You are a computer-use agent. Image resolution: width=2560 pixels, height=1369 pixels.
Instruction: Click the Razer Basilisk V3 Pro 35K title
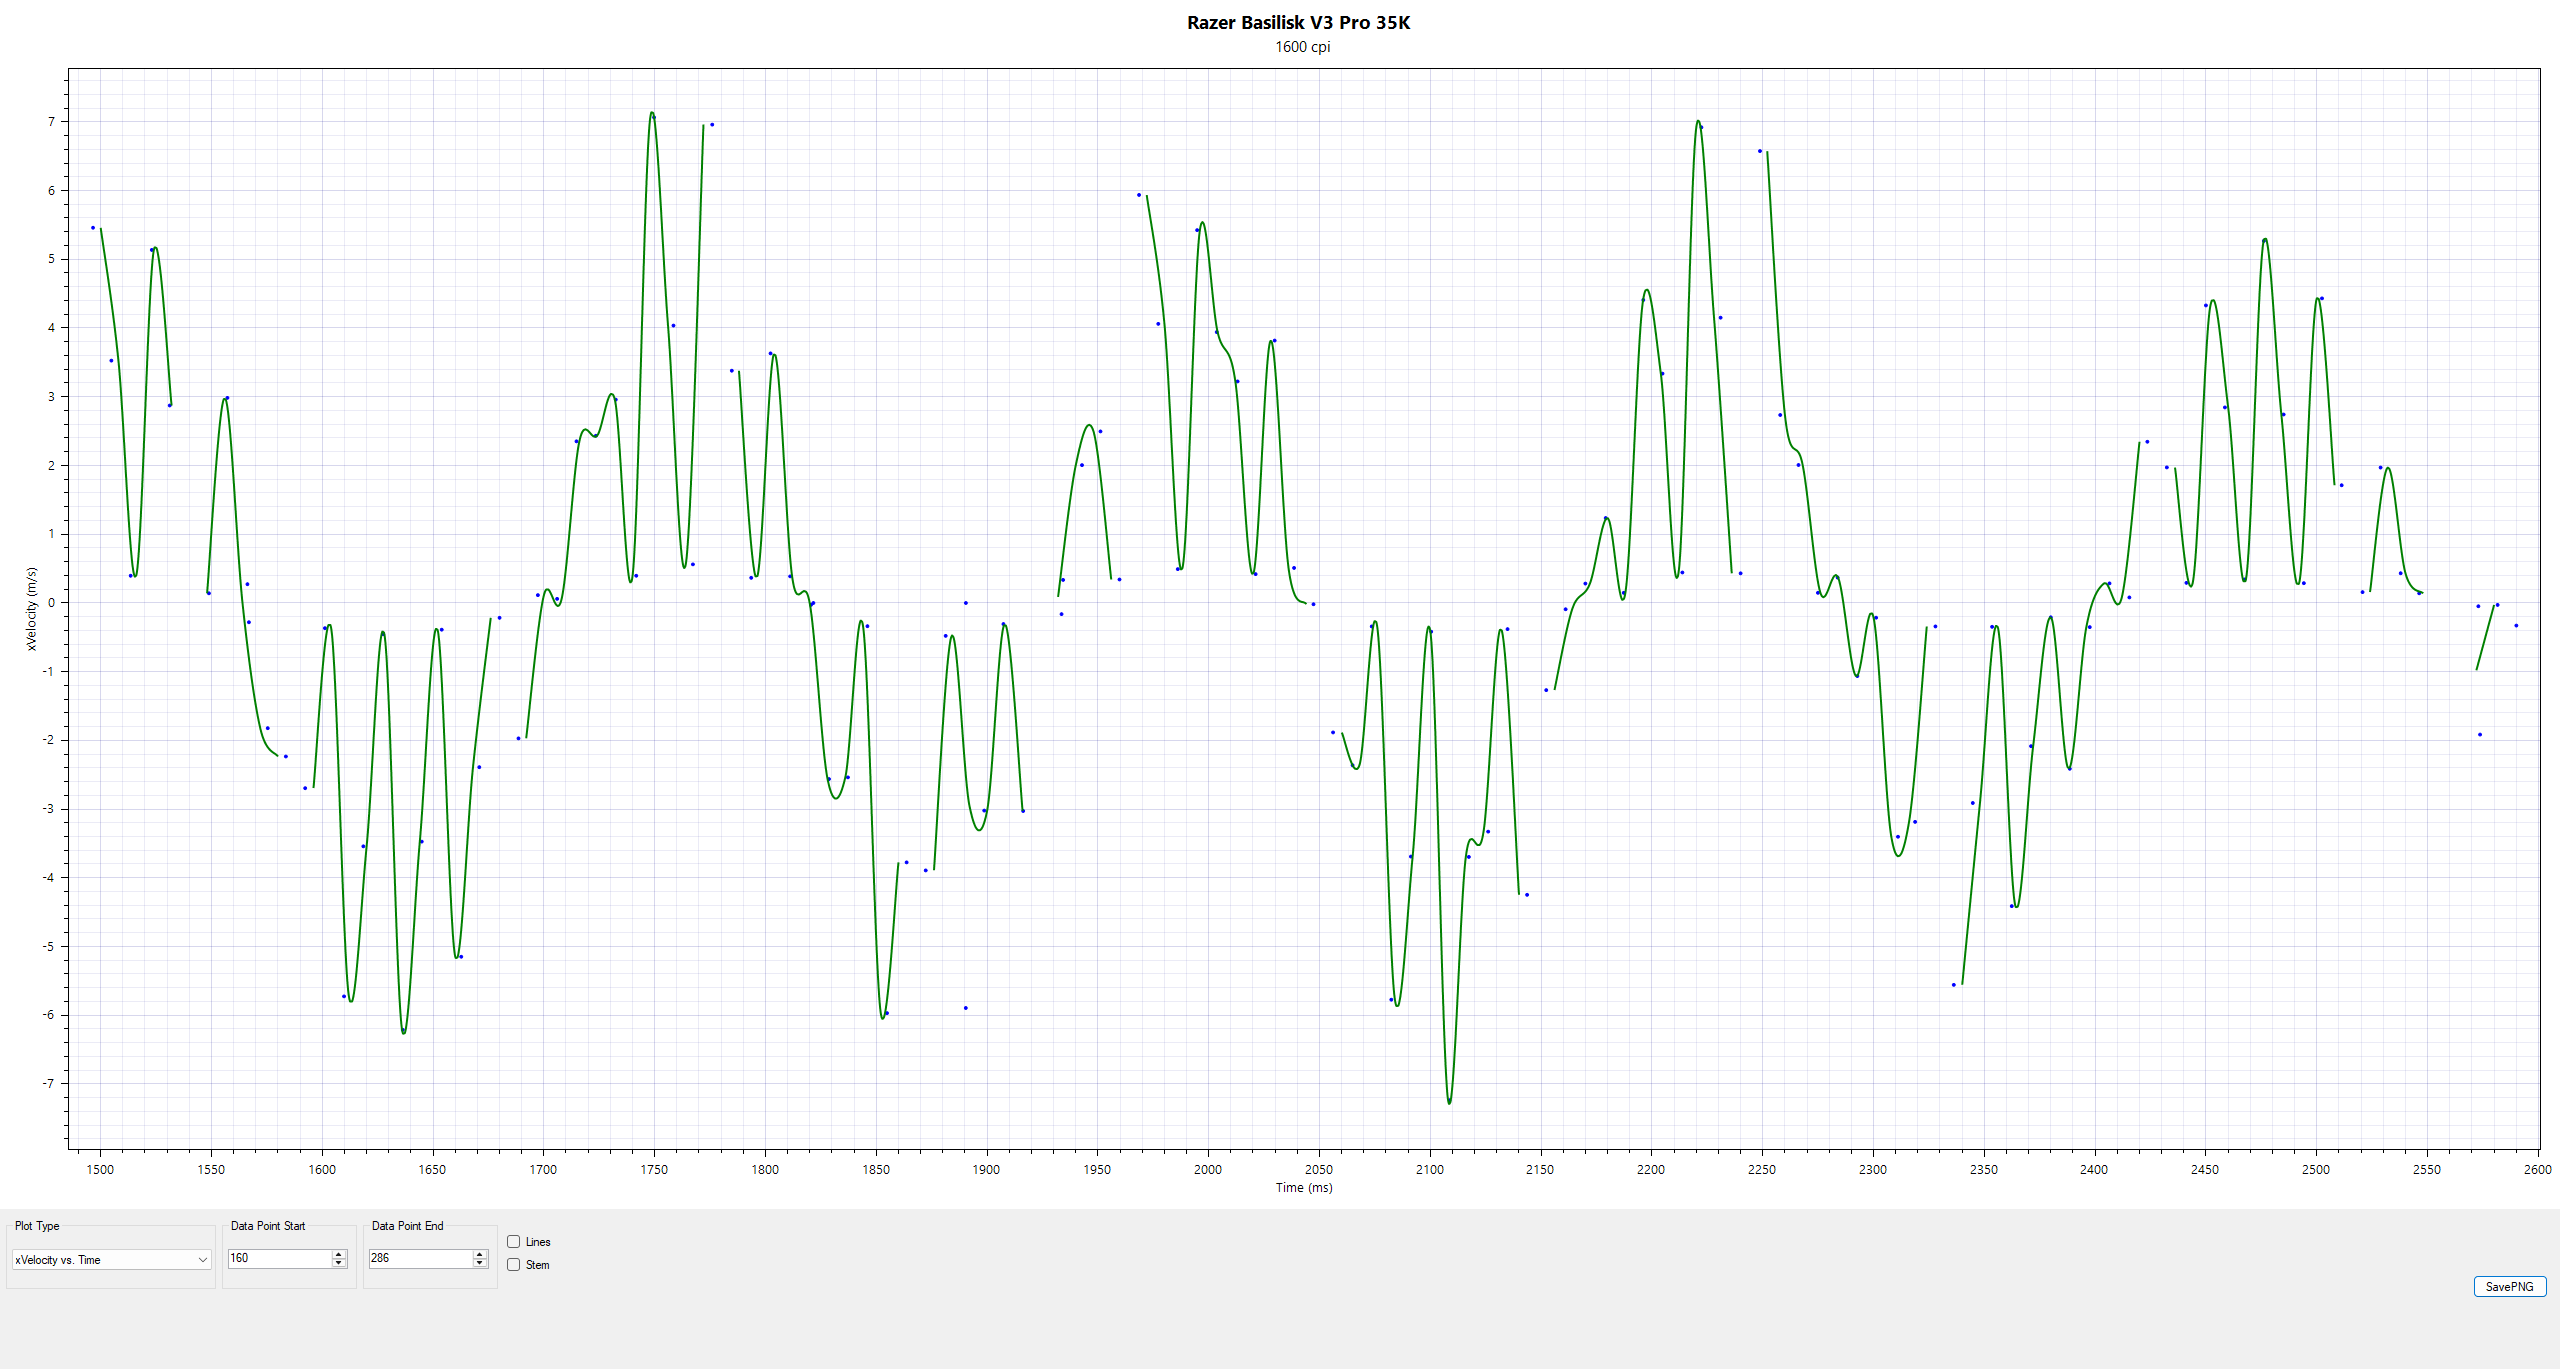pyautogui.click(x=1298, y=22)
